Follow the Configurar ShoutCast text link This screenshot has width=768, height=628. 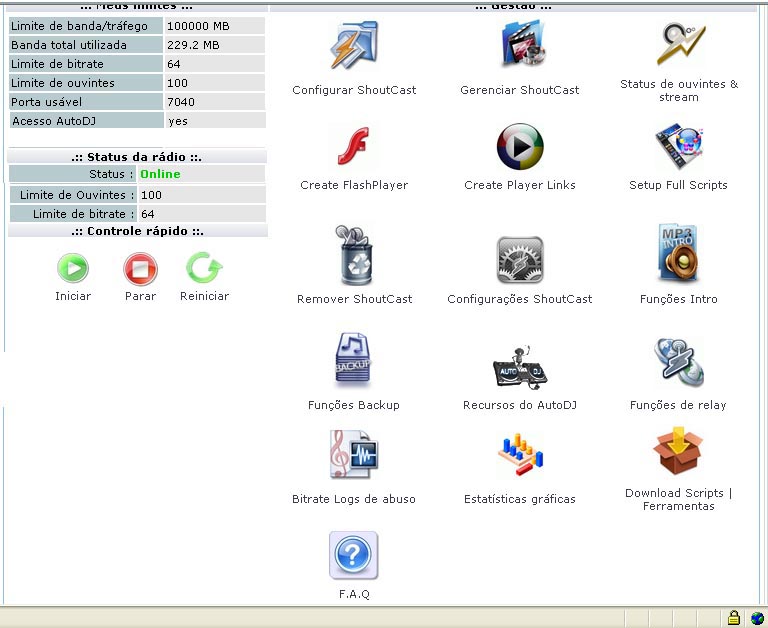[354, 90]
